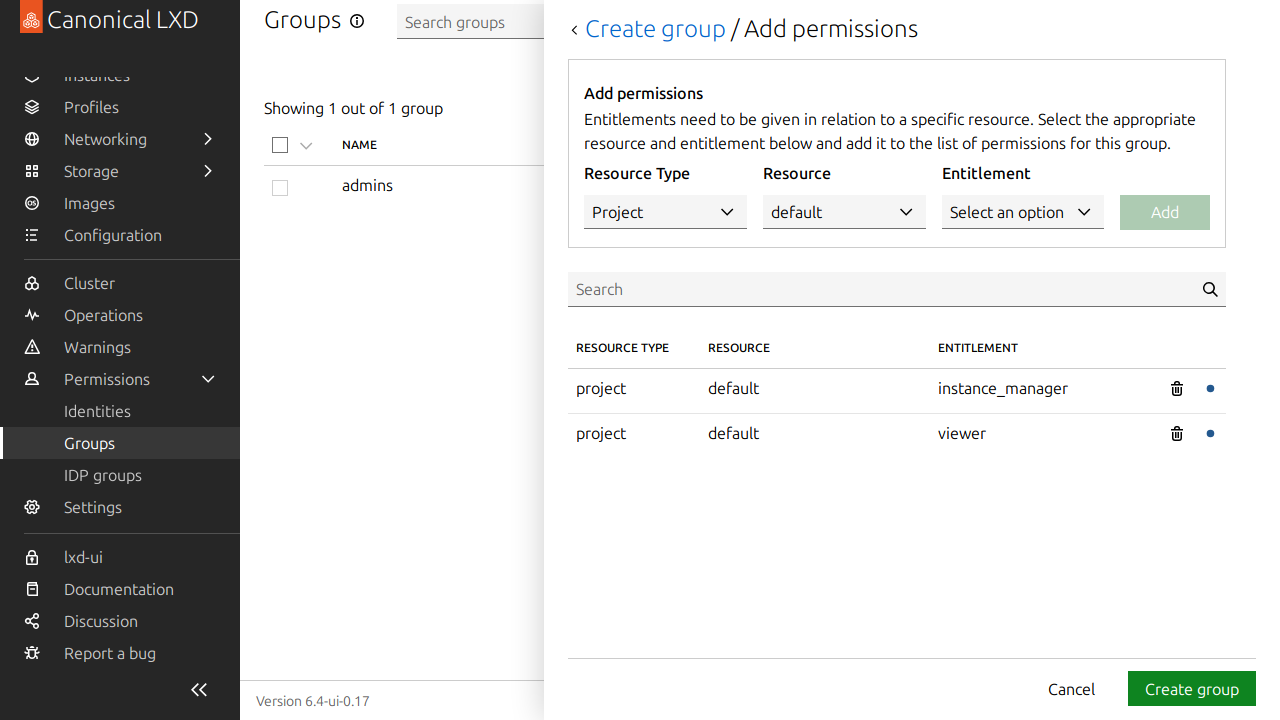Click the Images disc icon

32,203
